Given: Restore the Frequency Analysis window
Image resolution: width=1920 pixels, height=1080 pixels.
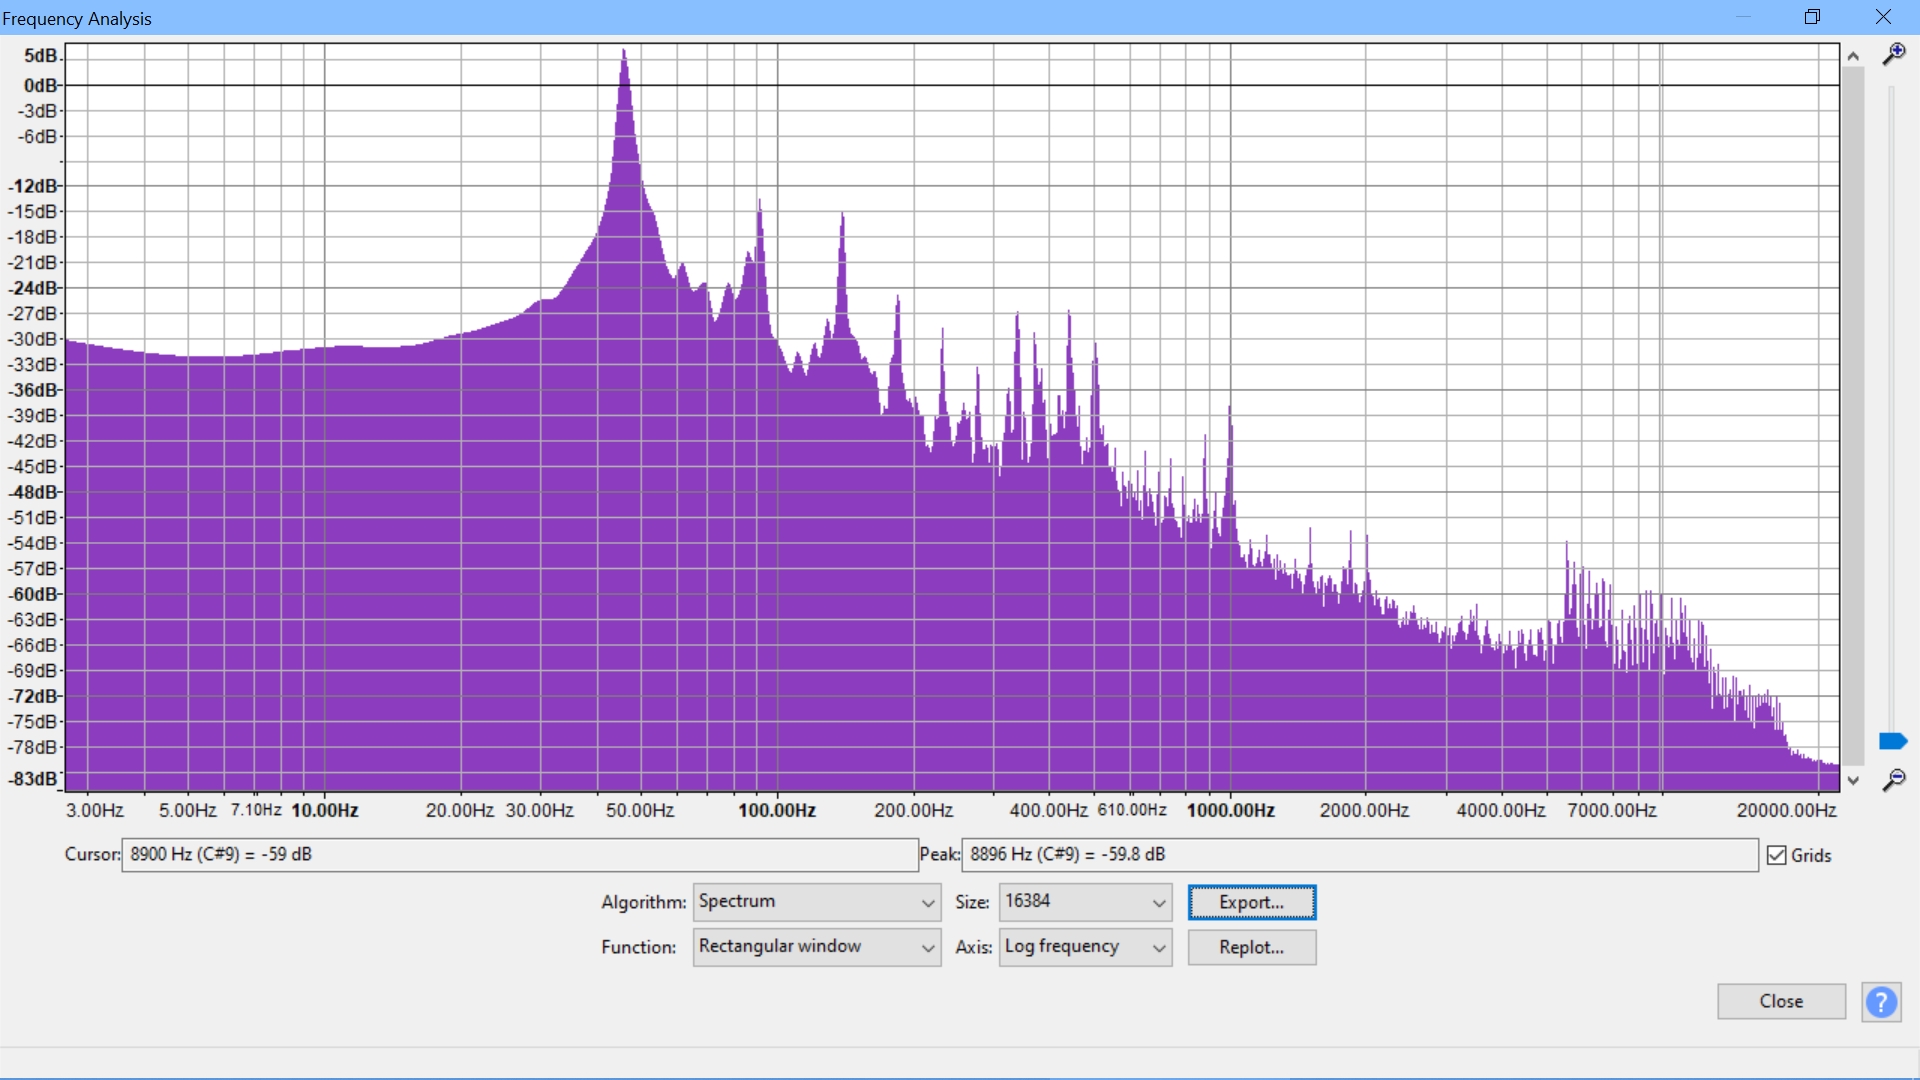Looking at the screenshot, I should (1812, 17).
